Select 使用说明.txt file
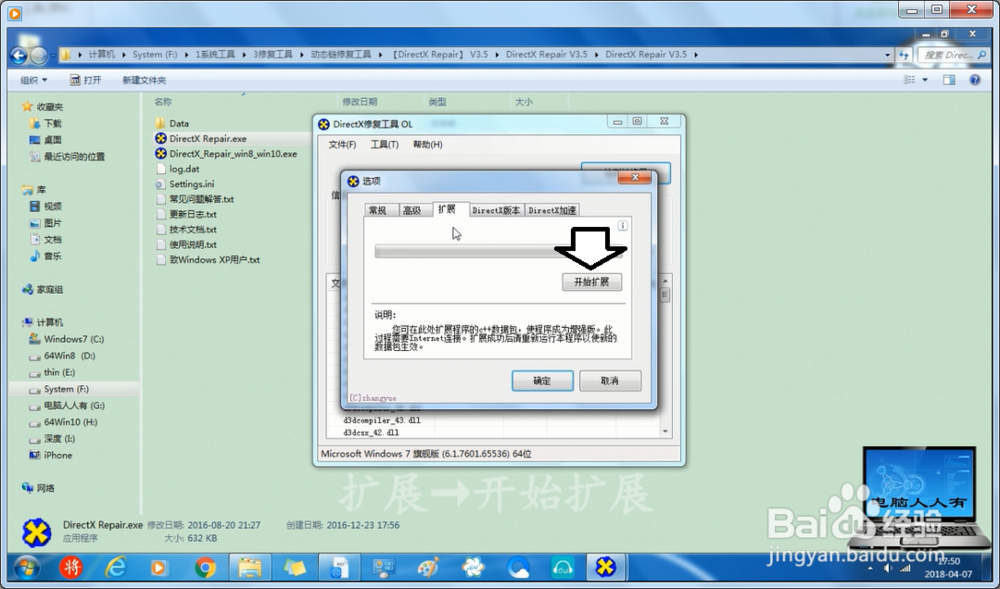 pyautogui.click(x=186, y=244)
